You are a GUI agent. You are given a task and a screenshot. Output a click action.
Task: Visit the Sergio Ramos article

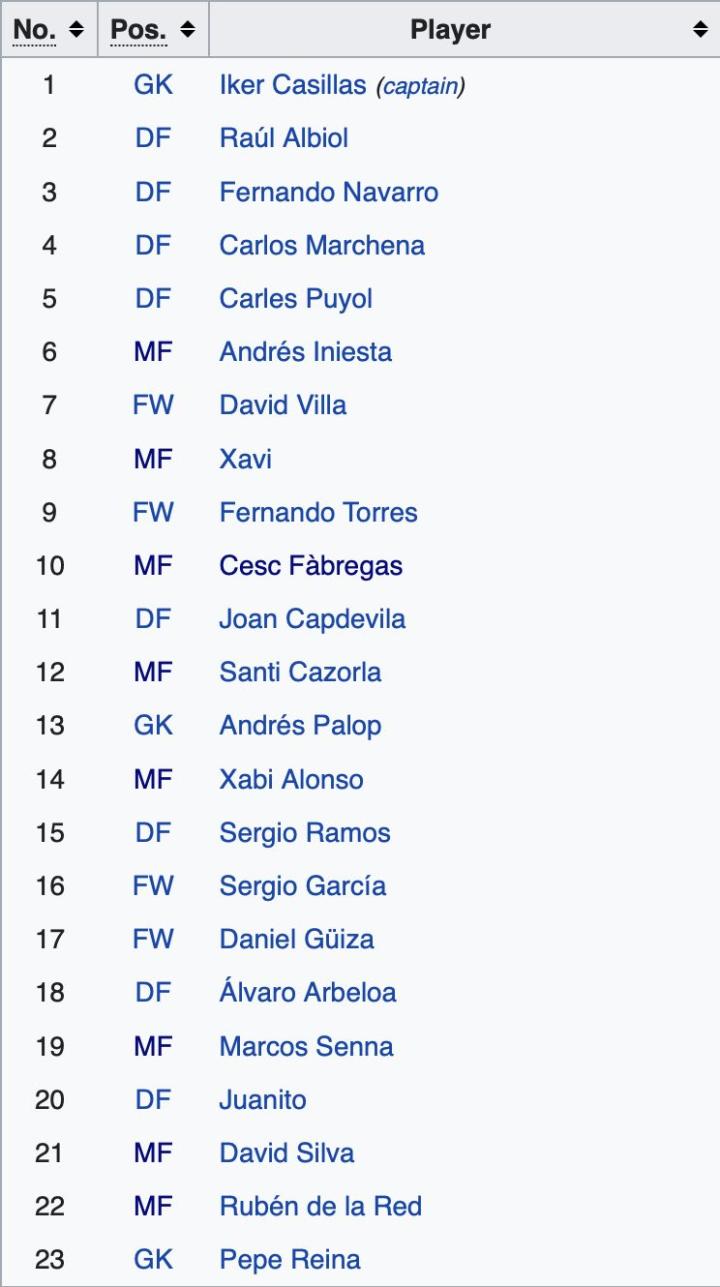304,833
